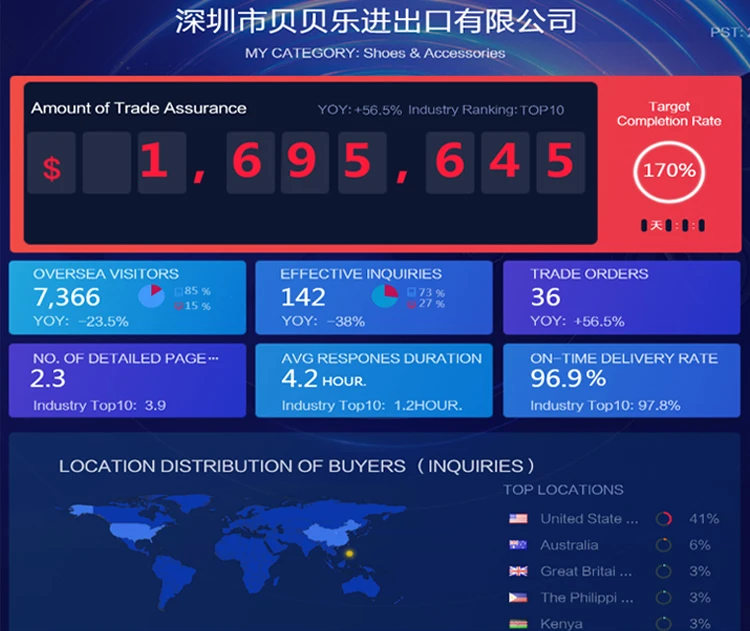Click the Oversea Visitors pie chart
Viewport: 750px width, 631px height.
click(151, 296)
